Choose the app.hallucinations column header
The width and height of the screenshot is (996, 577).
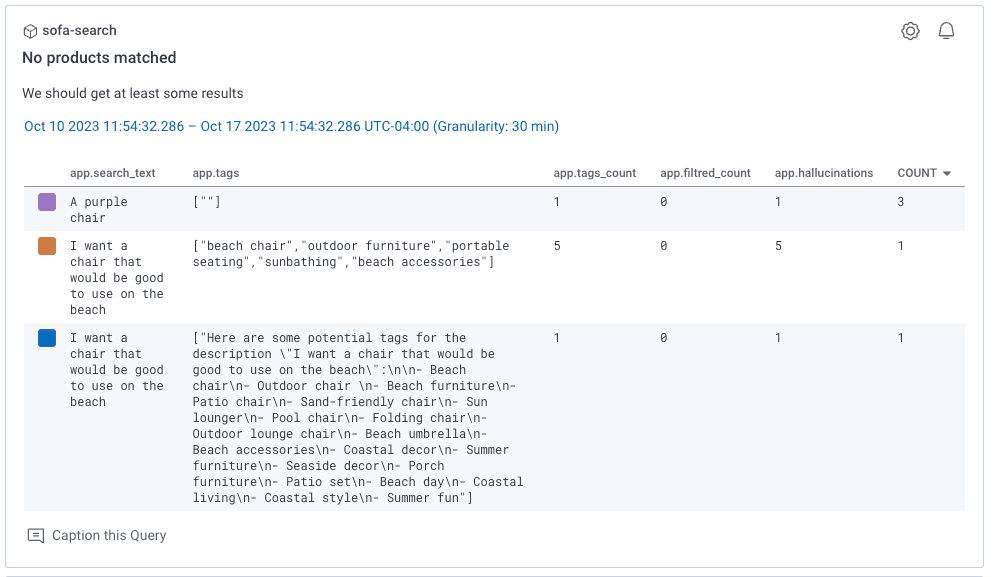coord(823,173)
